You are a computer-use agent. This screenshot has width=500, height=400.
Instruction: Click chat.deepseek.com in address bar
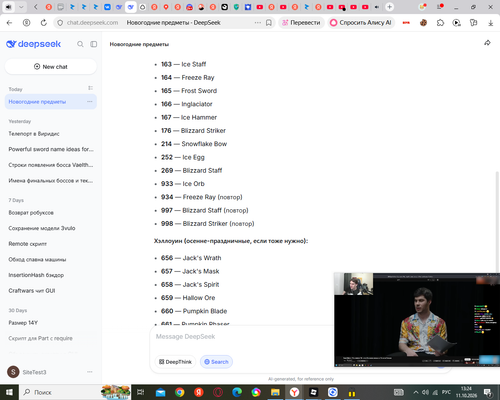point(92,23)
